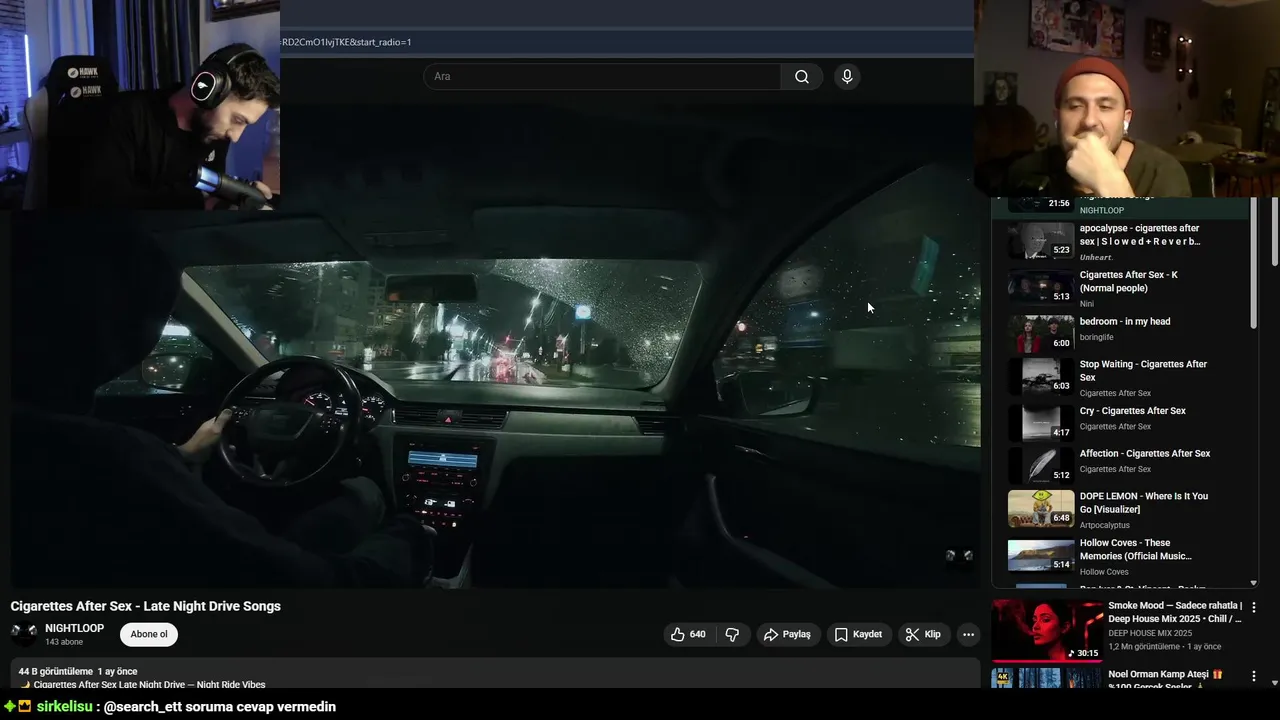
Task: Click the 143 abone subscriber count
Action: 64,642
